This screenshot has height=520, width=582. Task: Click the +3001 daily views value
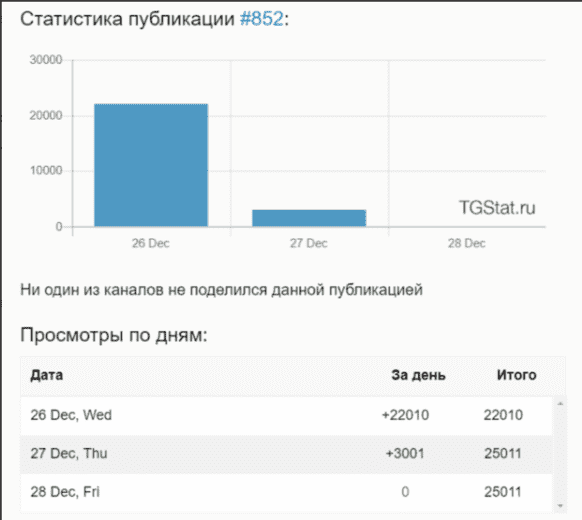(x=405, y=454)
